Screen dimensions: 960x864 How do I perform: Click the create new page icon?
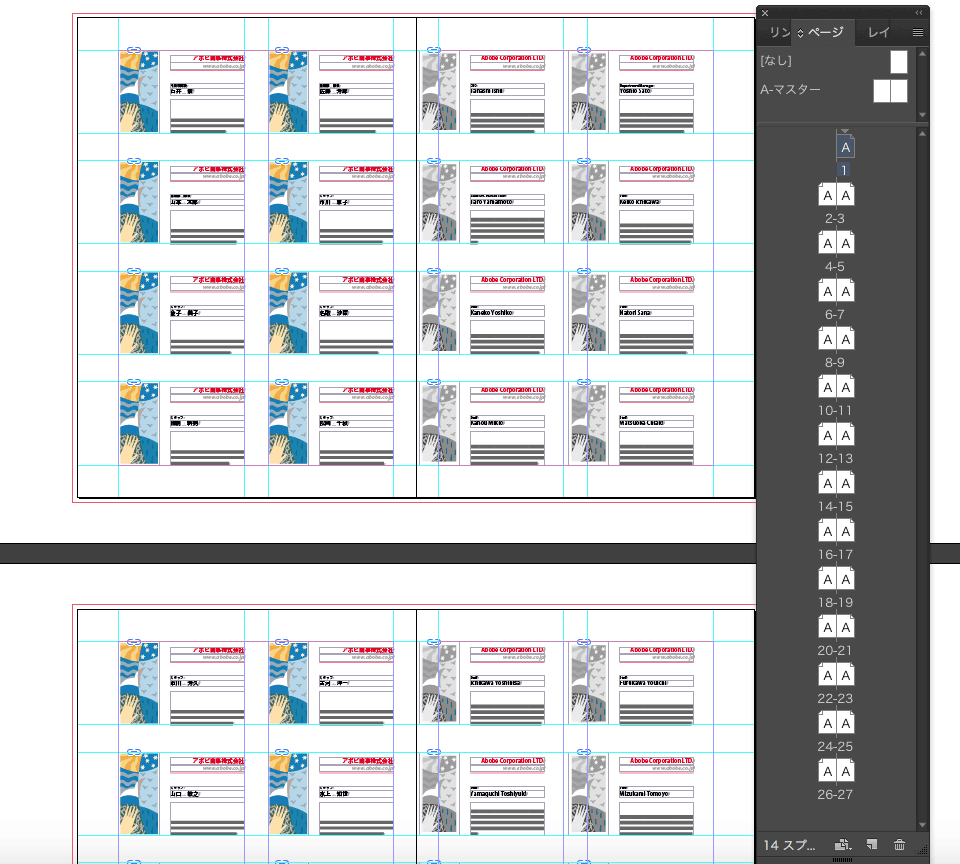point(872,845)
